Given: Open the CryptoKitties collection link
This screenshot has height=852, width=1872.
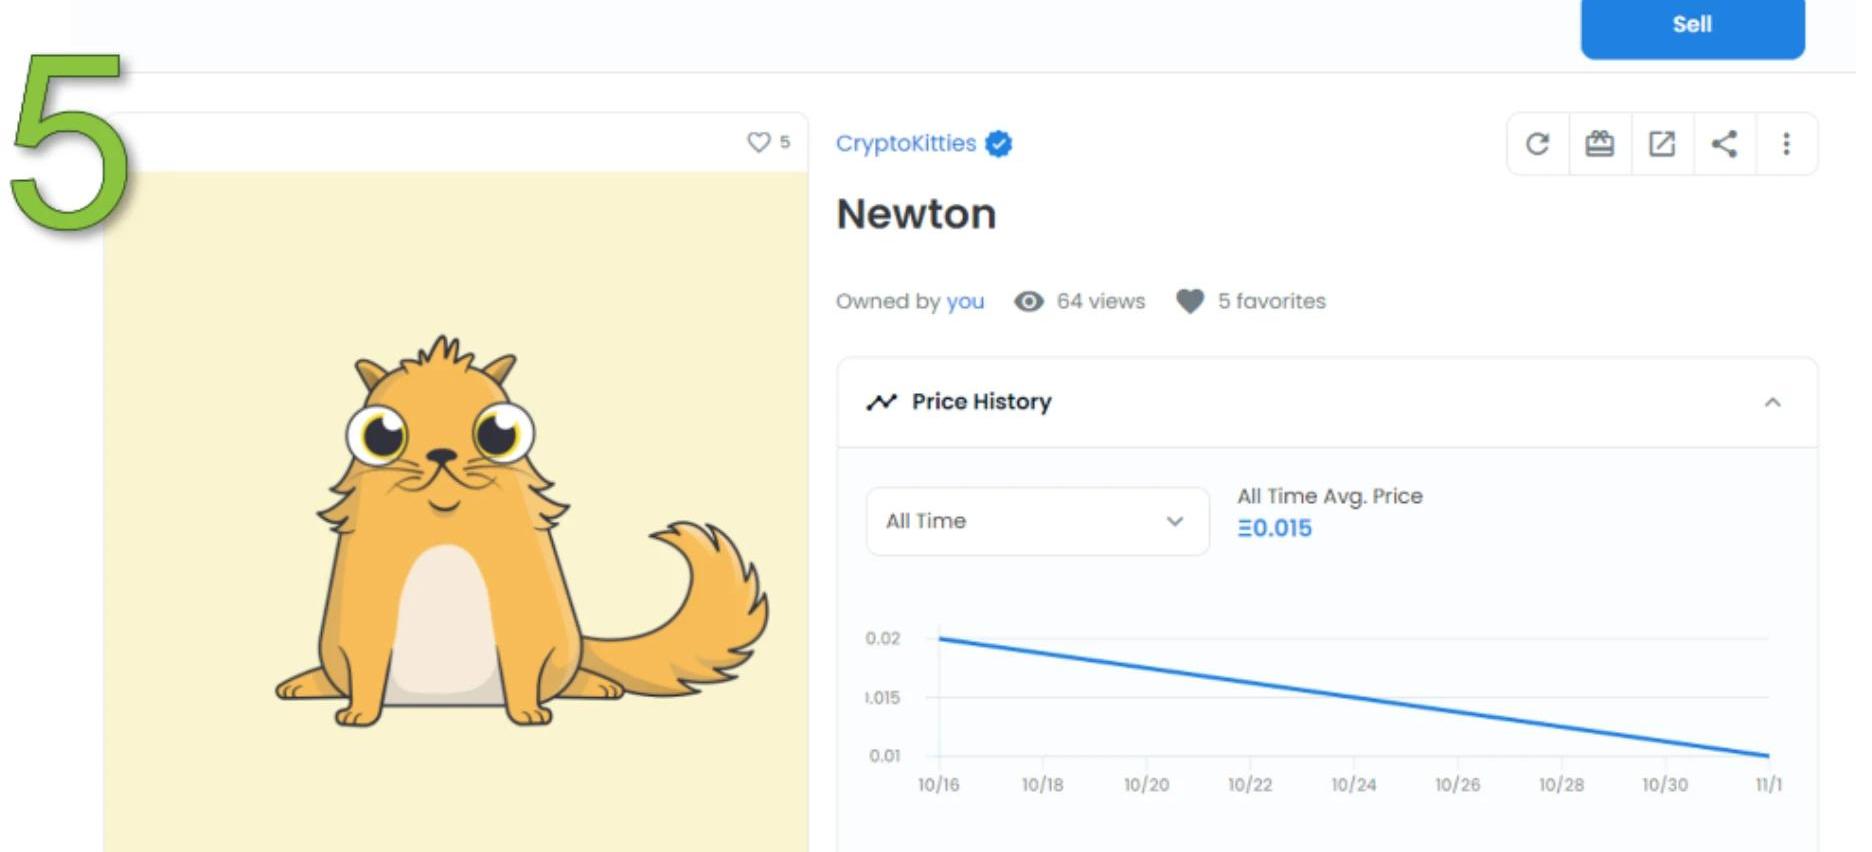Looking at the screenshot, I should point(905,144).
